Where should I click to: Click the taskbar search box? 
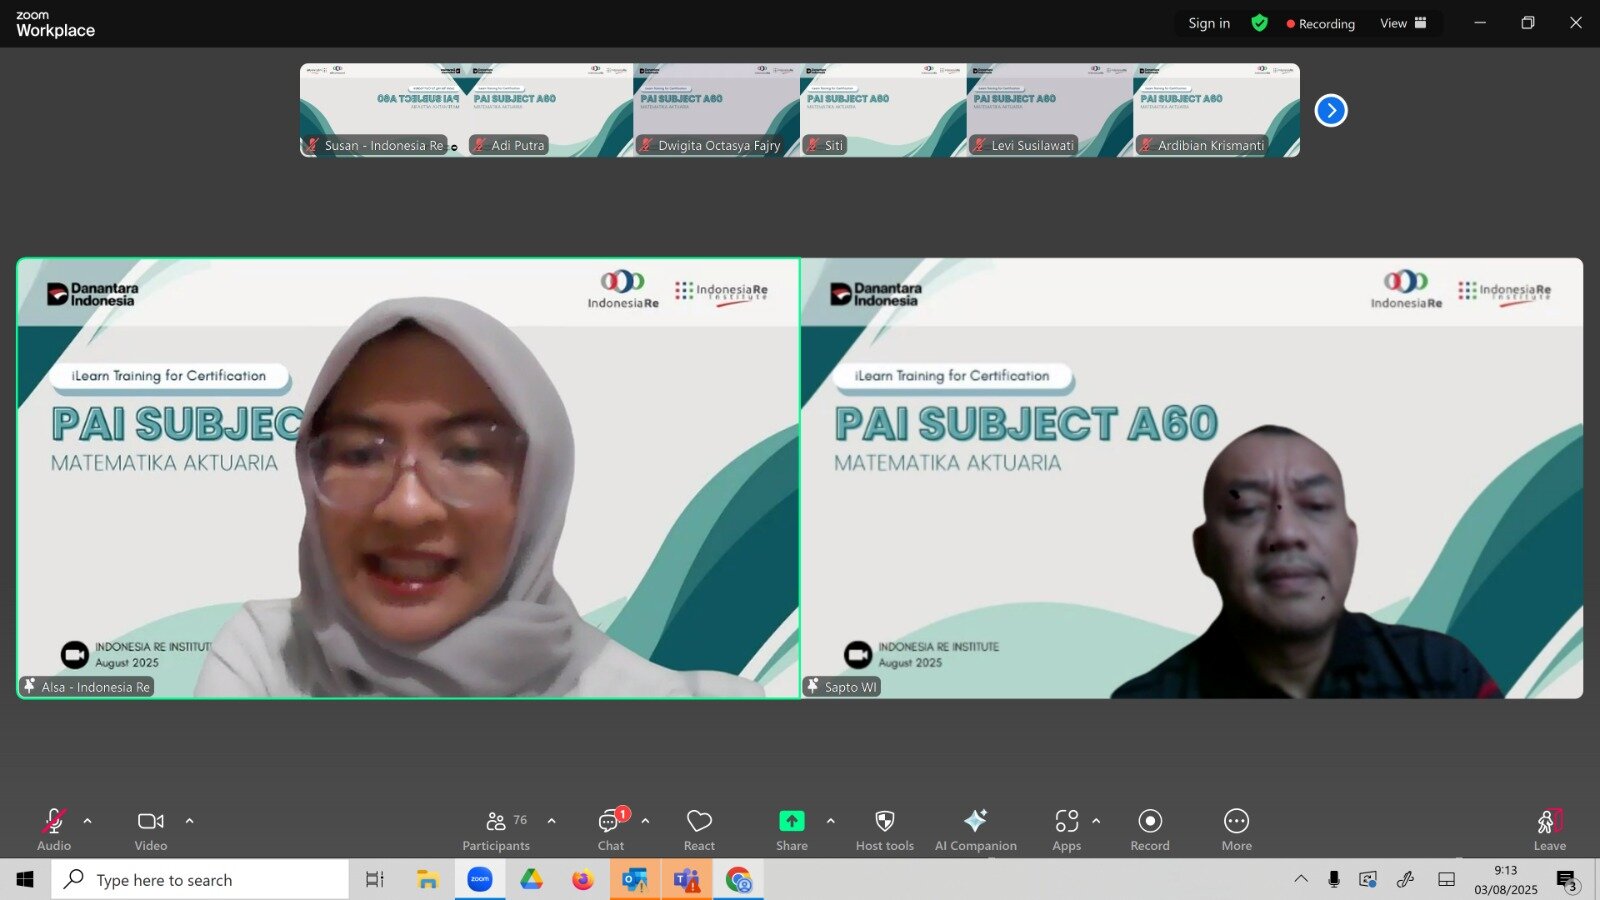click(200, 880)
